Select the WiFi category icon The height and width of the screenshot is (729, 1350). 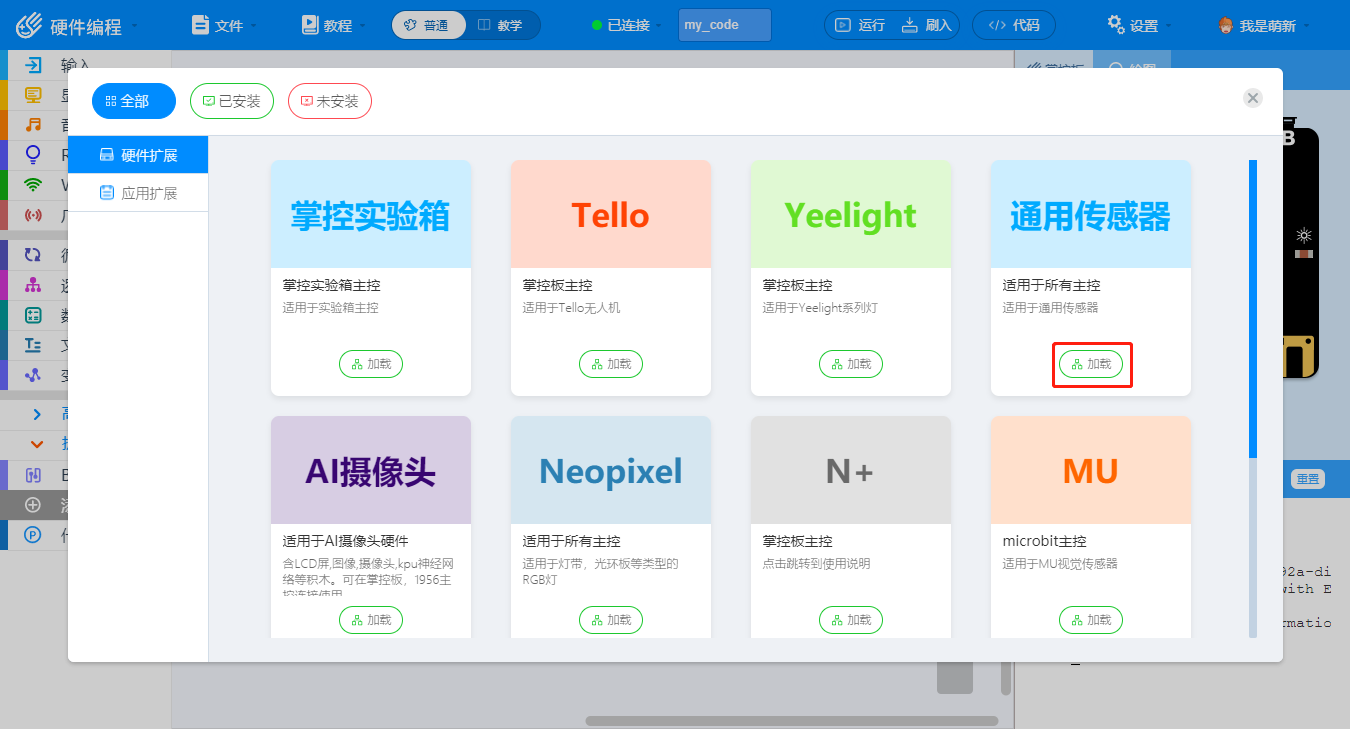coord(34,185)
